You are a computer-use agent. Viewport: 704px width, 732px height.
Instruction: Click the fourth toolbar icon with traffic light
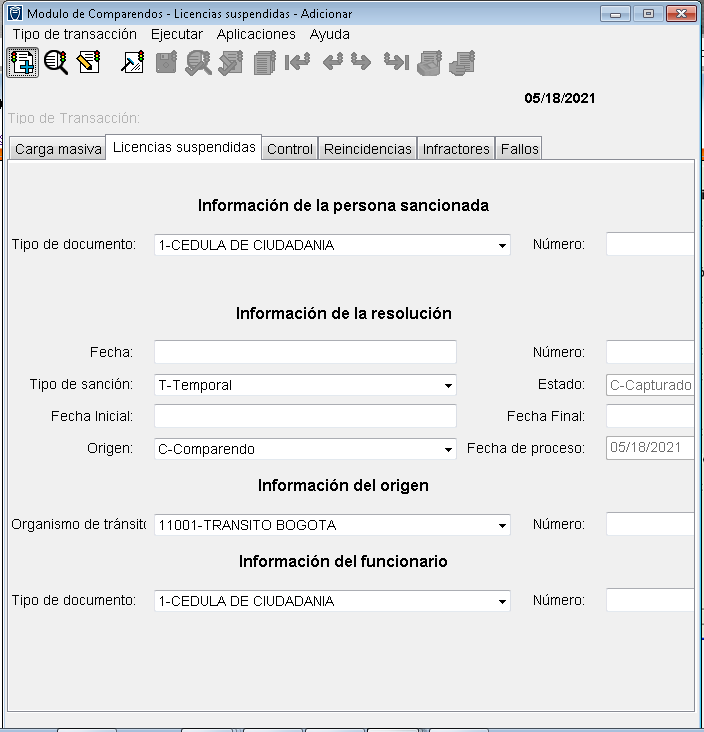(133, 63)
